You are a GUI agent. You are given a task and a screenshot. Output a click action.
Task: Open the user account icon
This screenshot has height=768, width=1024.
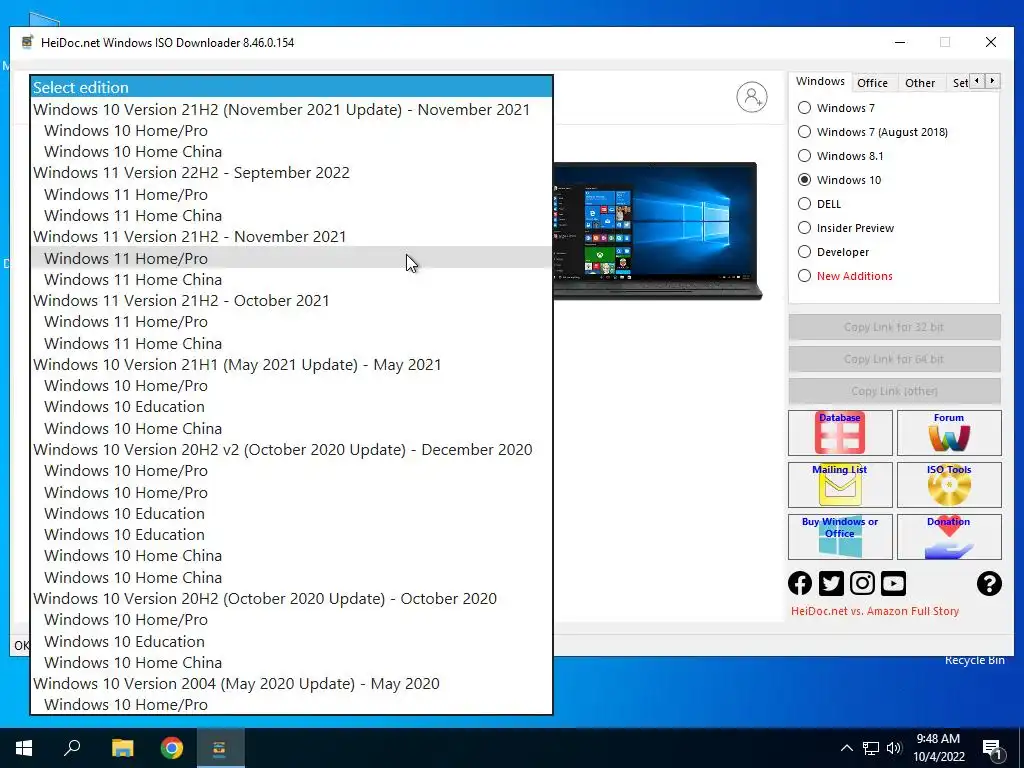(752, 97)
